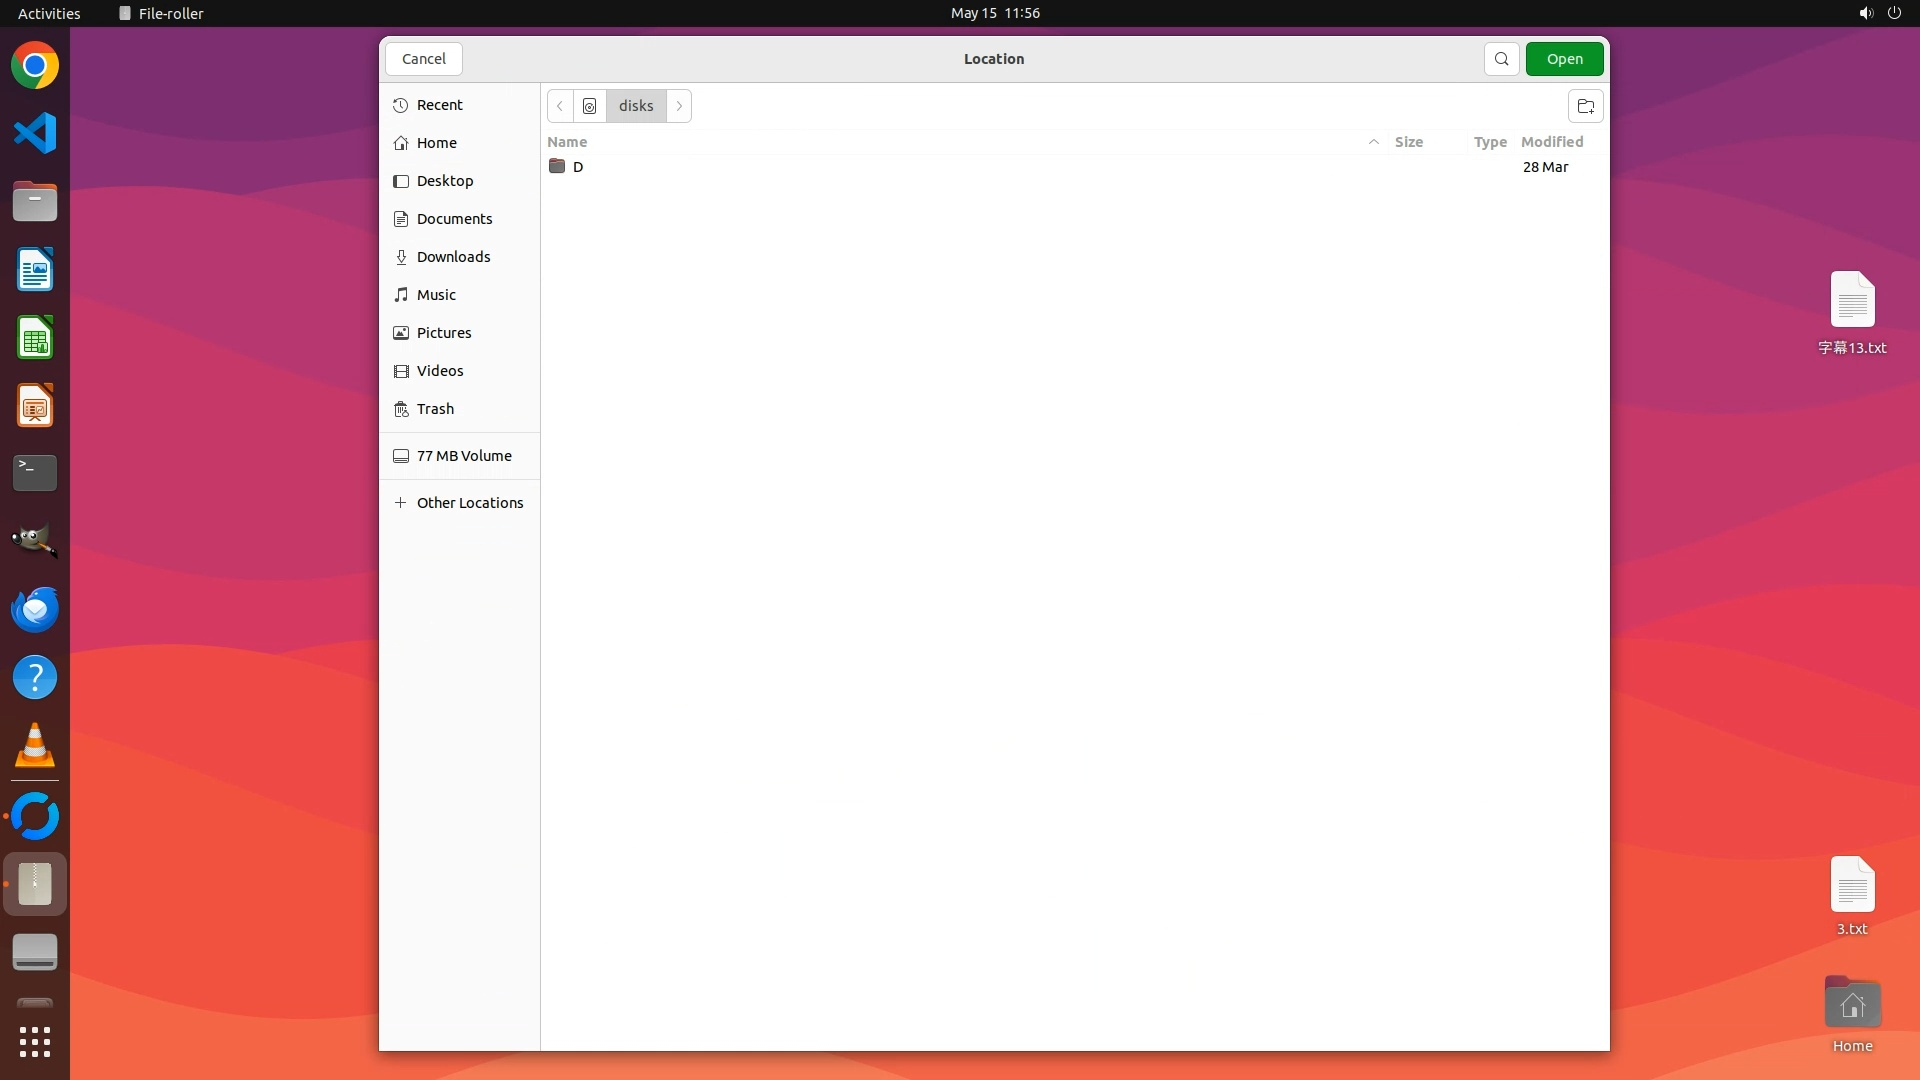The width and height of the screenshot is (1920, 1080).
Task: Go to Downloads in sidebar
Action: 453,257
